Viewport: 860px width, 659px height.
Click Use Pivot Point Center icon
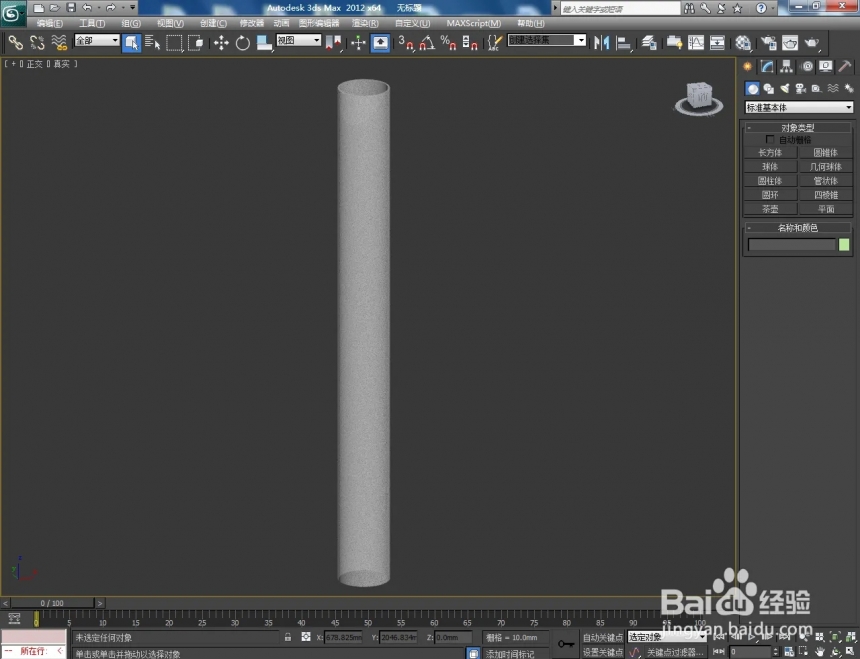333,43
